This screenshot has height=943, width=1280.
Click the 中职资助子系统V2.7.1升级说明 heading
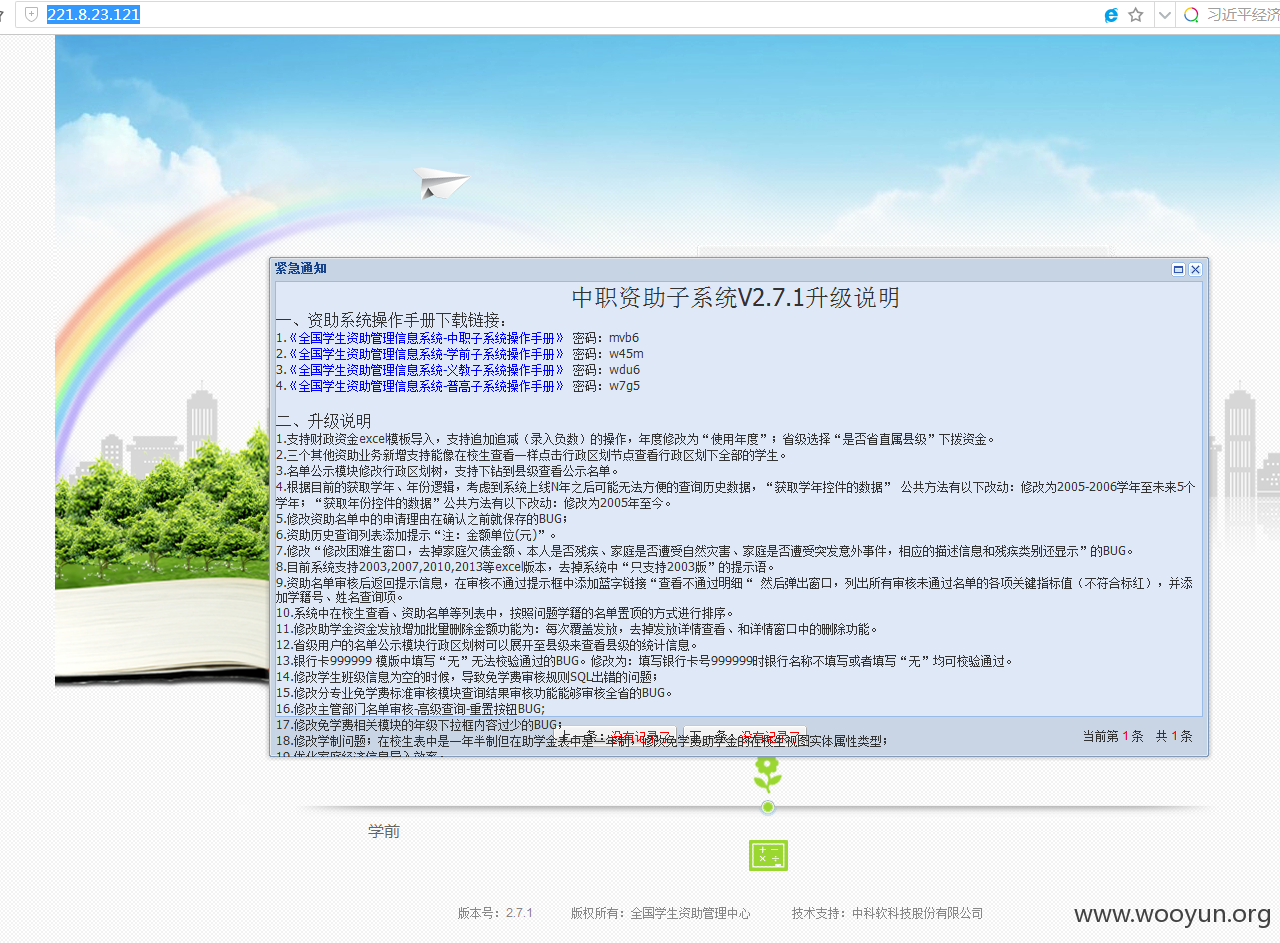pos(736,297)
